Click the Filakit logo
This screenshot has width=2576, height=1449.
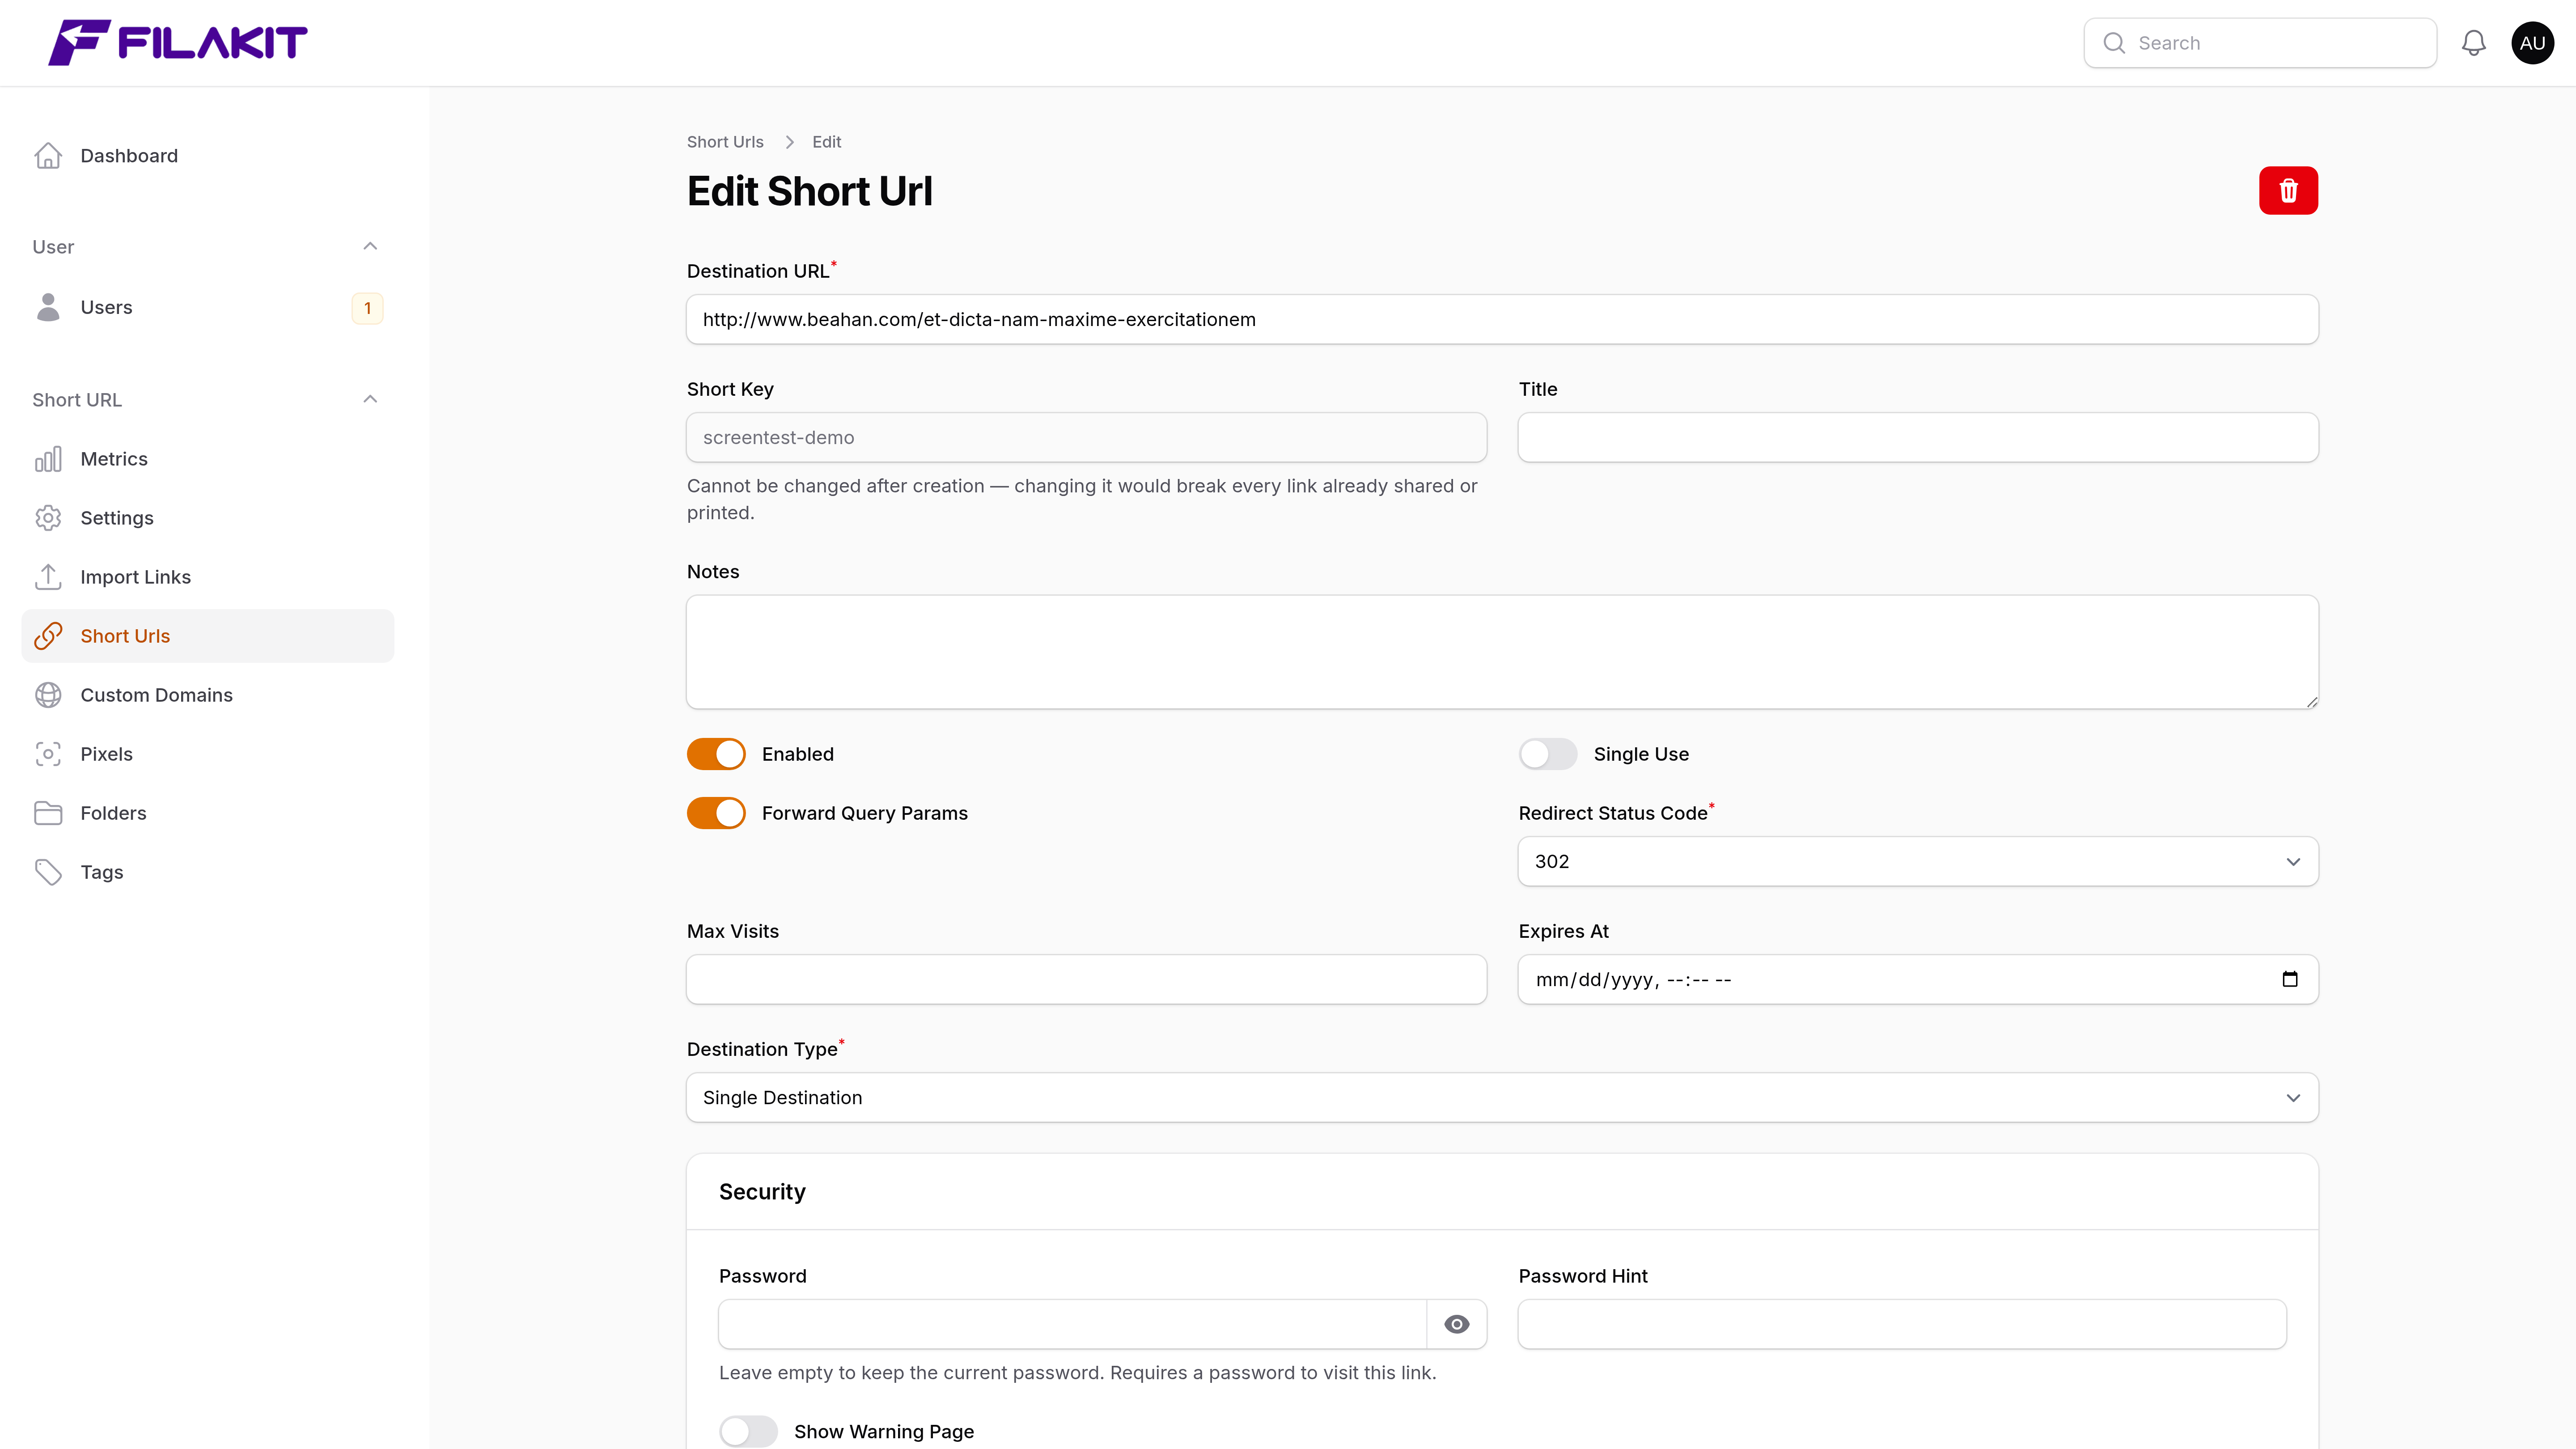(178, 43)
